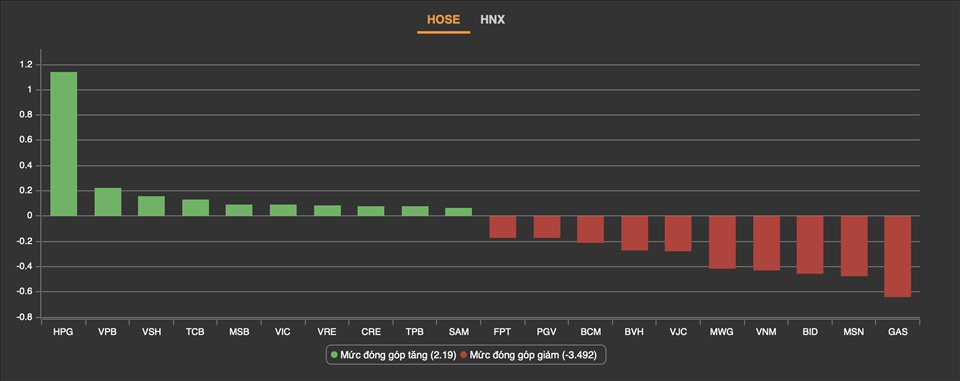Click the VNM red bar
The image size is (960, 381).
(767, 243)
